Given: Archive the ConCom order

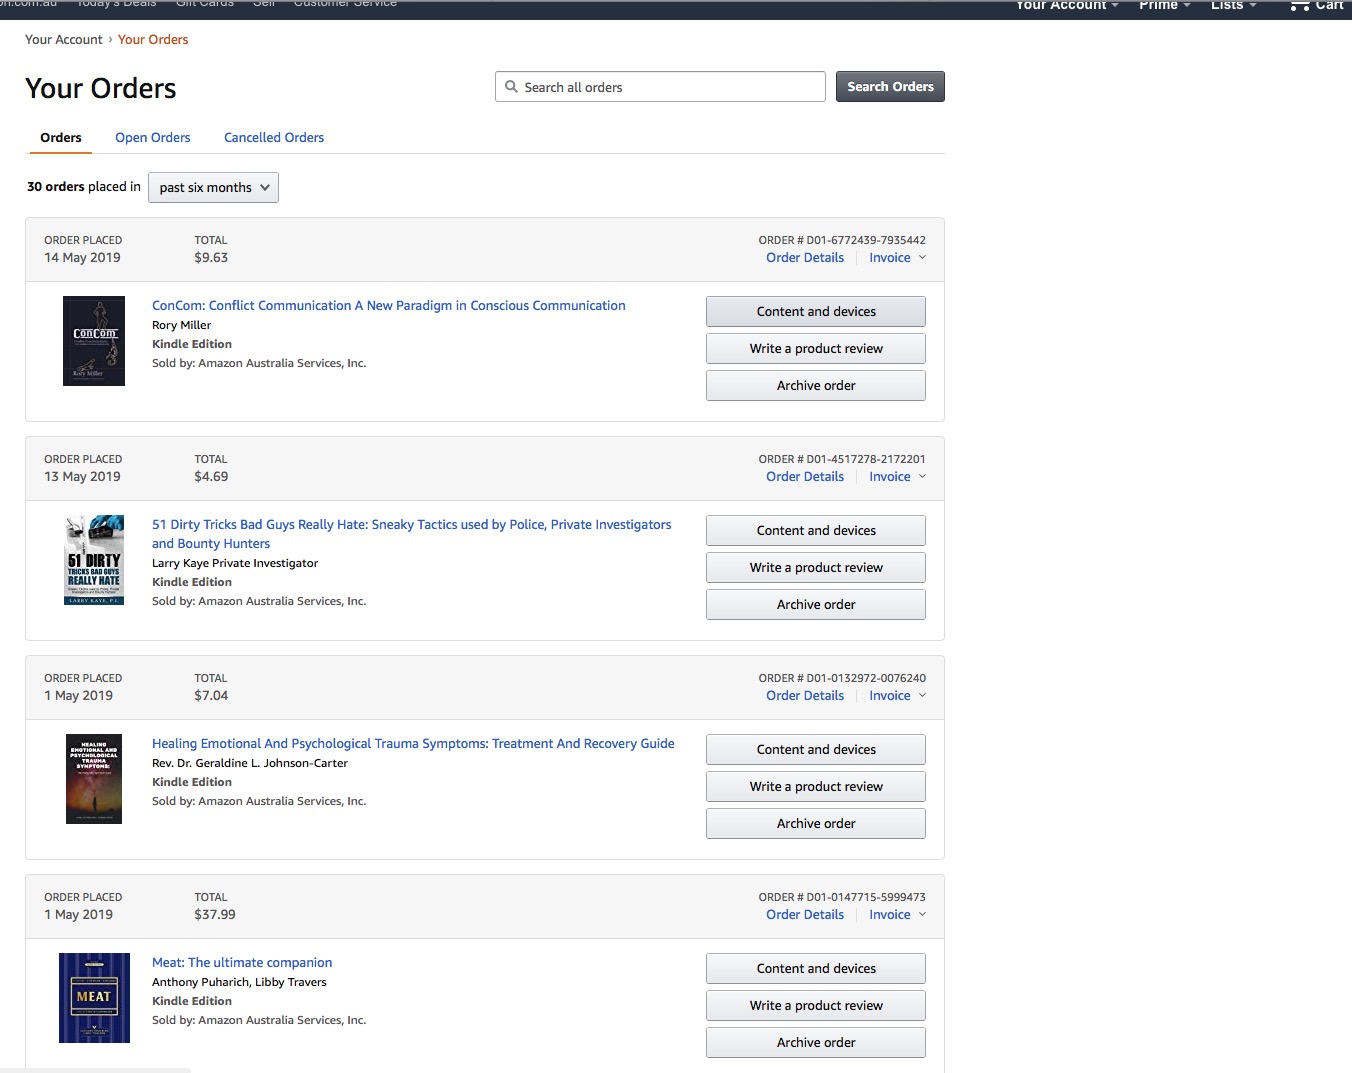Looking at the screenshot, I should pyautogui.click(x=816, y=386).
